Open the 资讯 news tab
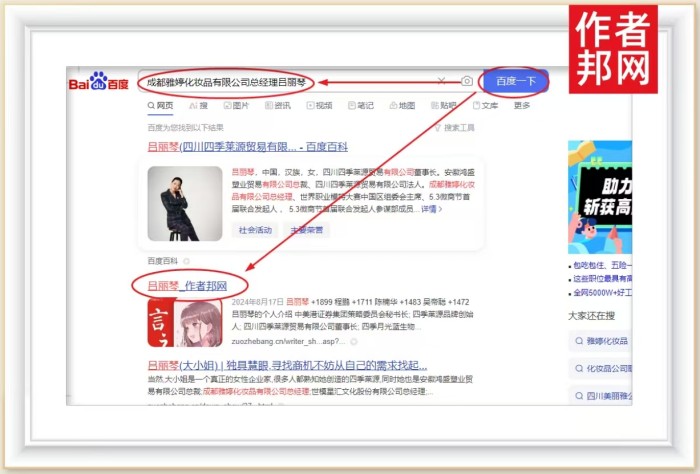700x474 pixels. (x=278, y=105)
